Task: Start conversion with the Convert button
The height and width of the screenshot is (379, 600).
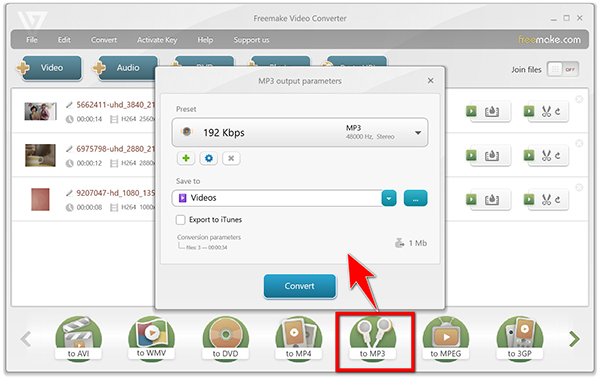Action: pos(300,286)
